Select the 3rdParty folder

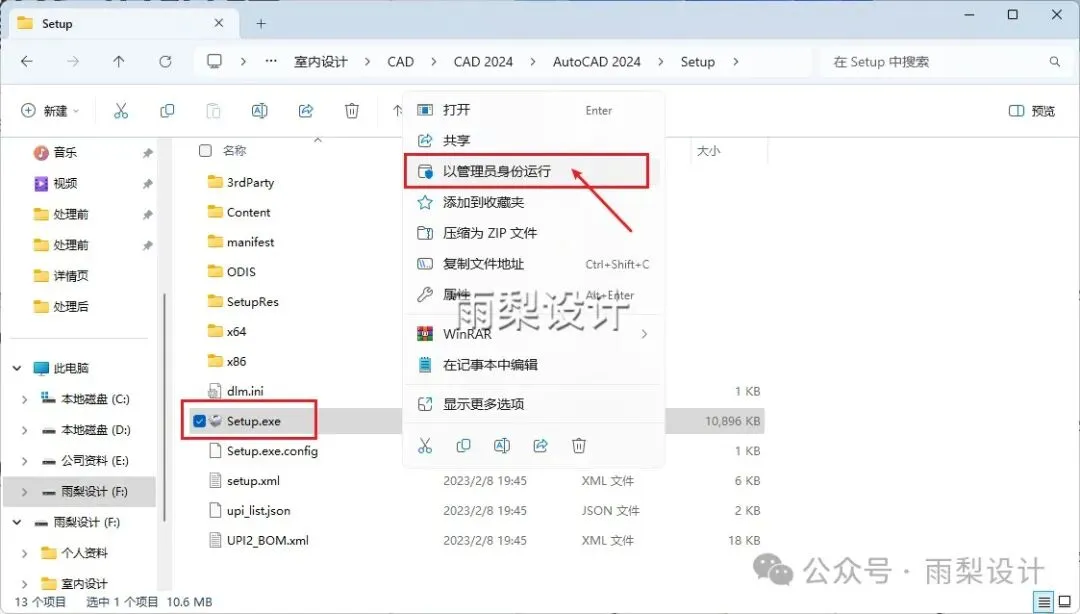point(240,183)
